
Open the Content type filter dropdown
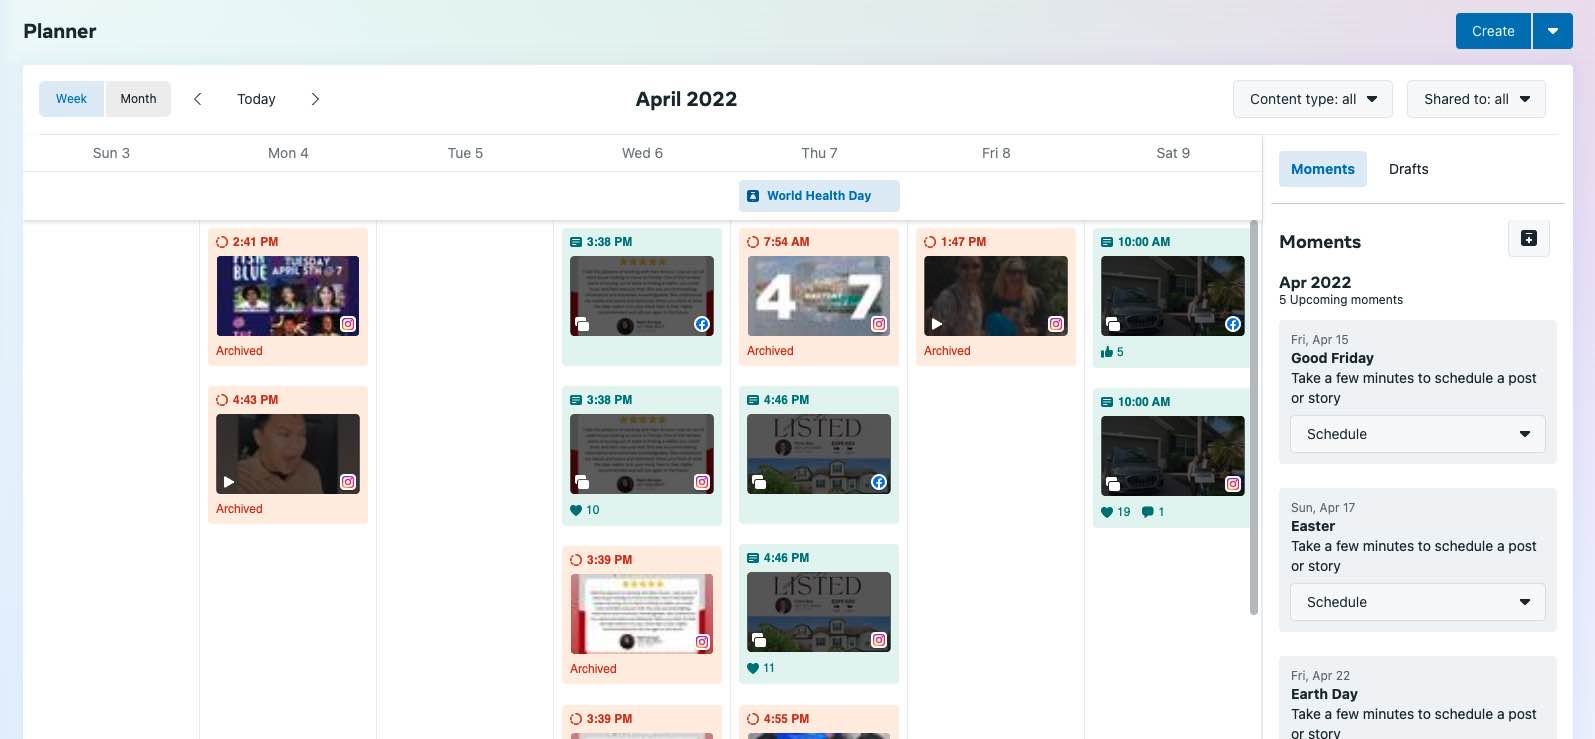(x=1312, y=99)
